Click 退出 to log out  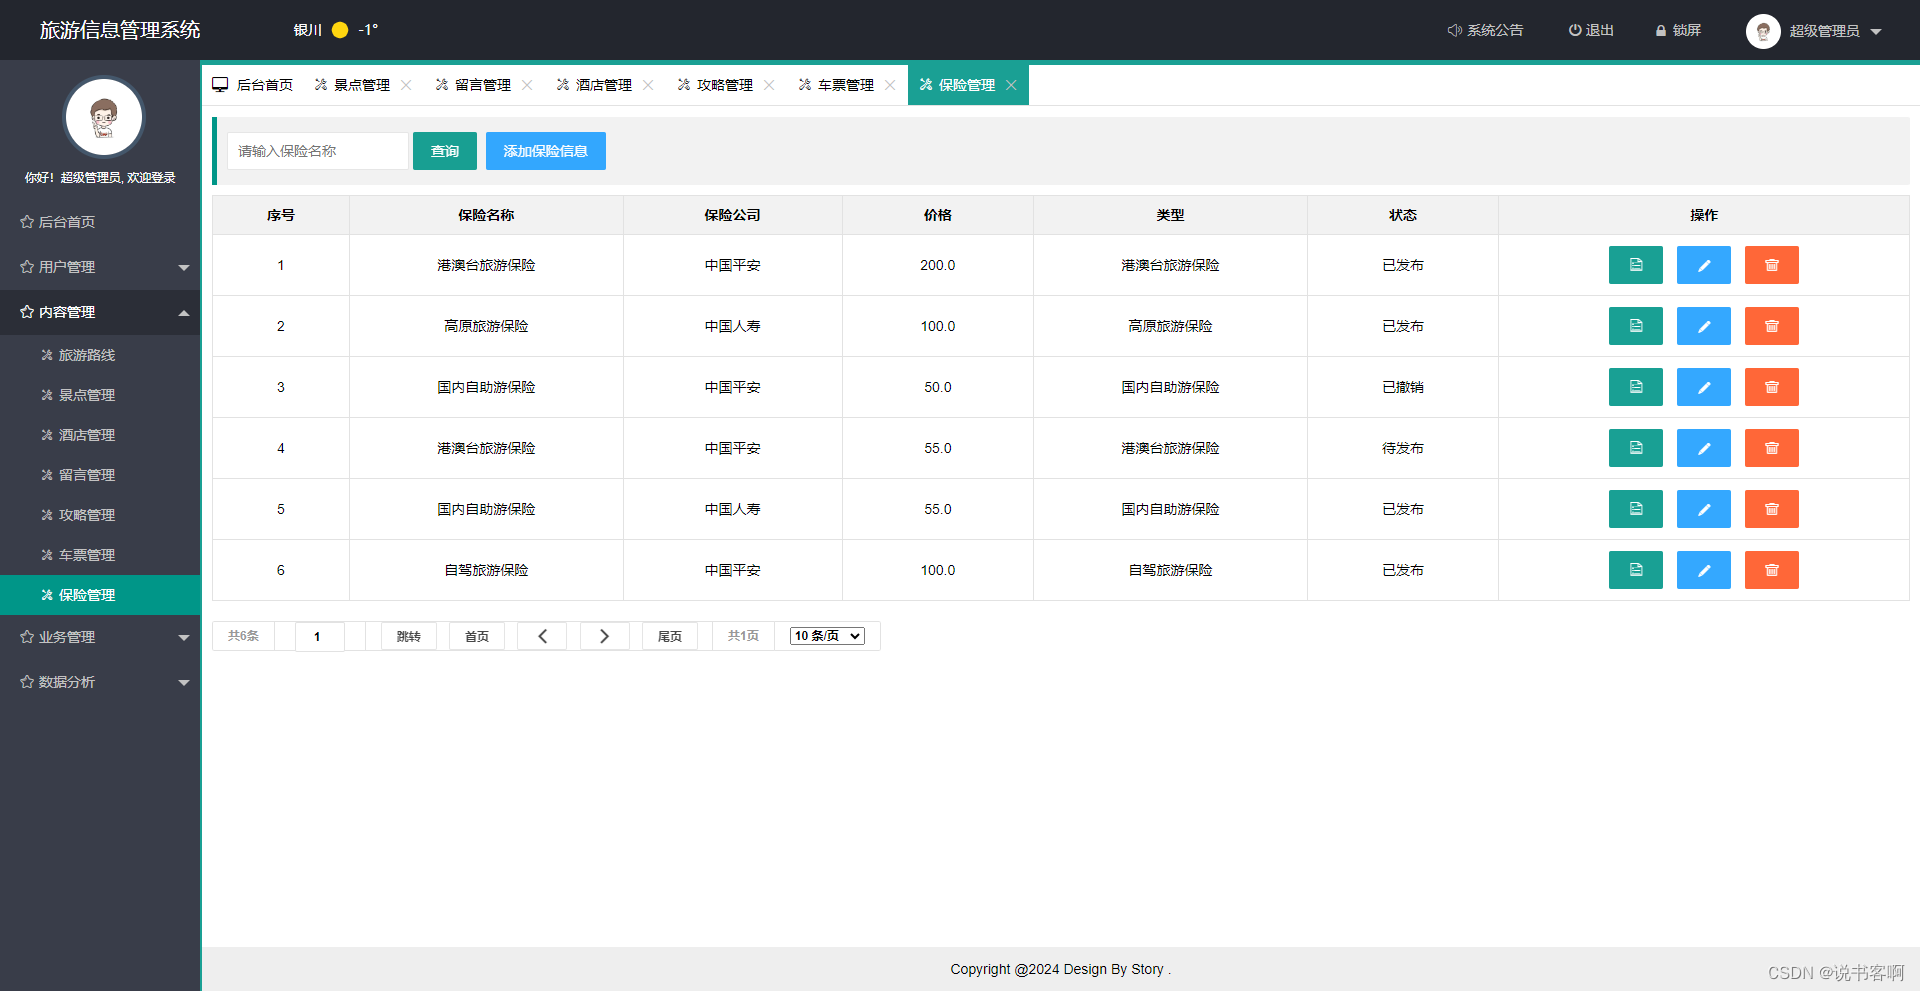pyautogui.click(x=1591, y=30)
